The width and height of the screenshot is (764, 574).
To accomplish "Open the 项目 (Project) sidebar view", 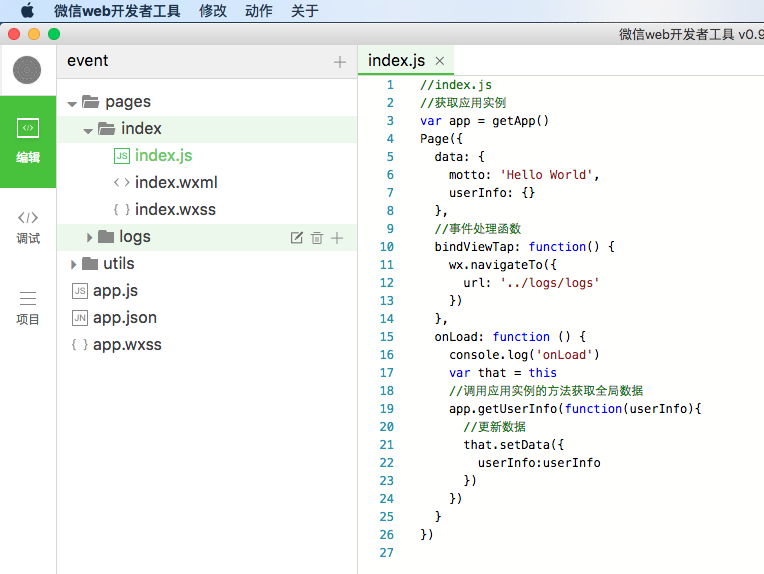I will pos(28,308).
